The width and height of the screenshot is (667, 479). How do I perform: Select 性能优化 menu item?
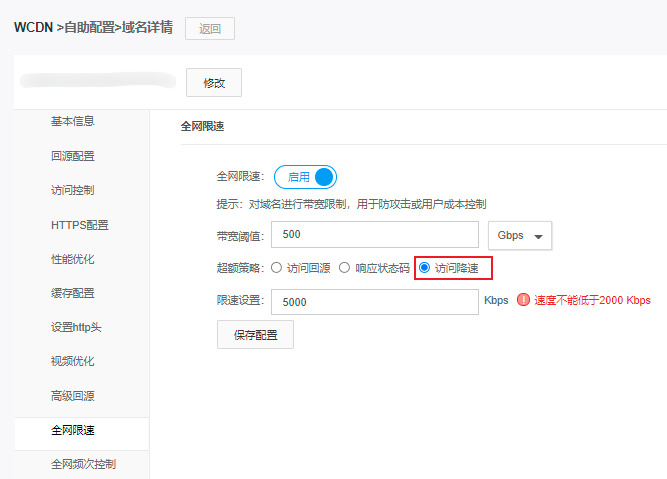(x=73, y=259)
